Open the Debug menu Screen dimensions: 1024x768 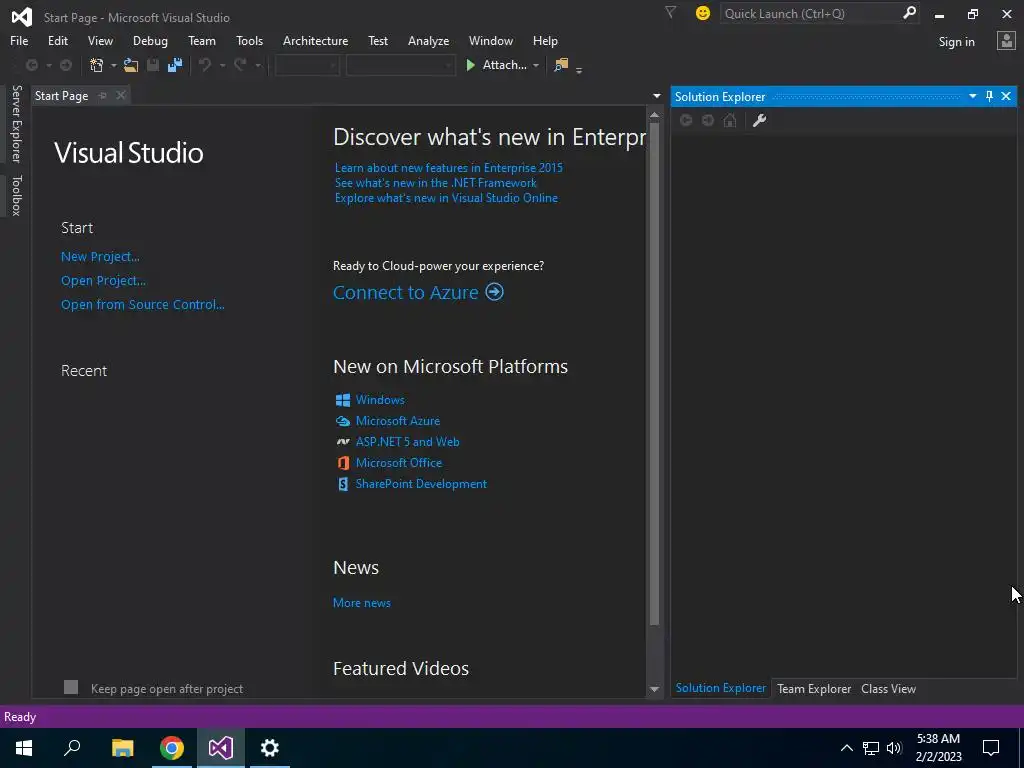(x=150, y=40)
